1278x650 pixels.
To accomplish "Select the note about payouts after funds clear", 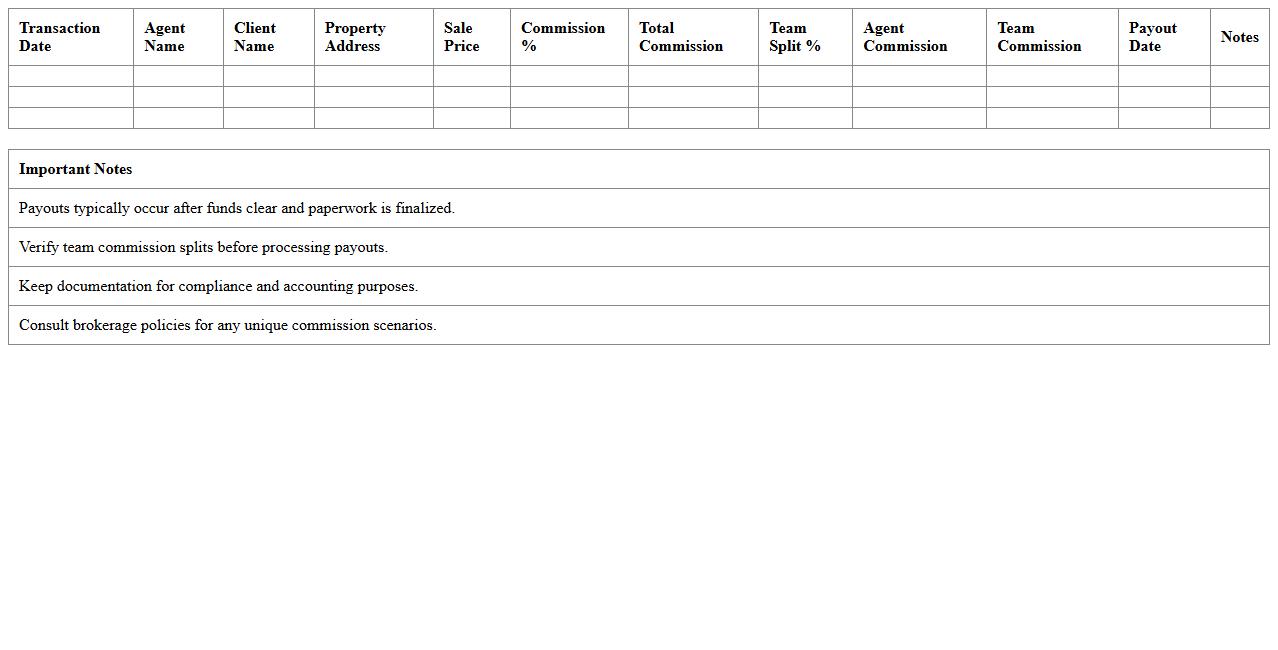I will coord(237,208).
